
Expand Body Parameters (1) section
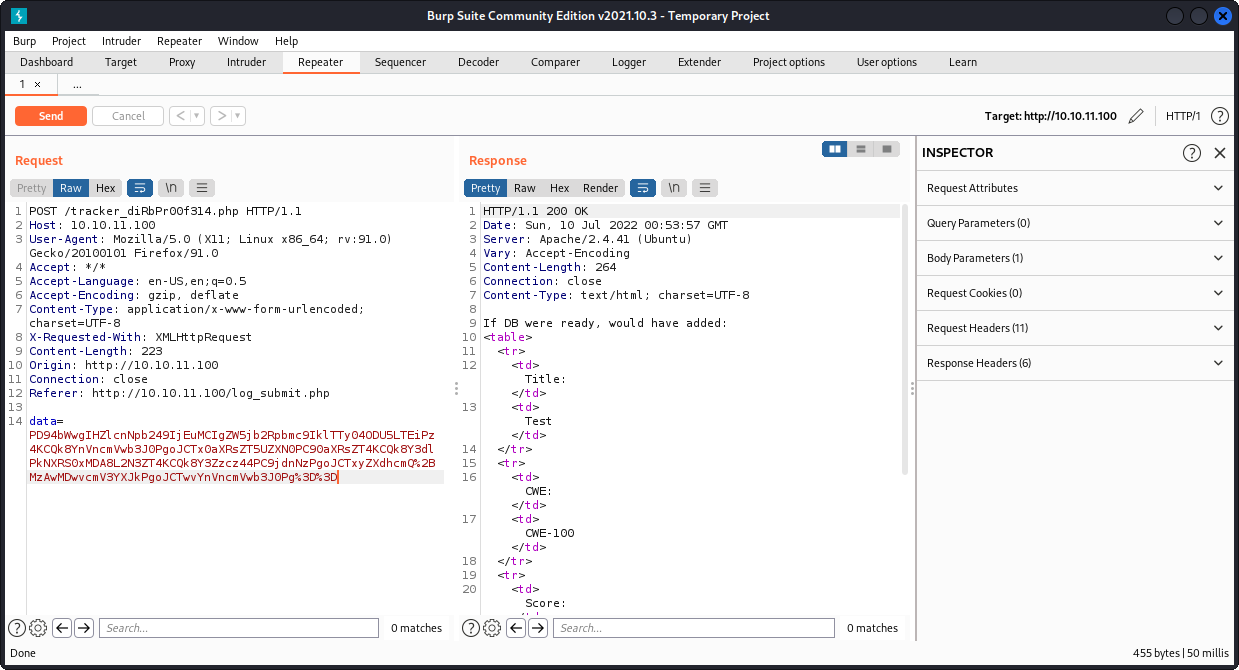(1076, 258)
